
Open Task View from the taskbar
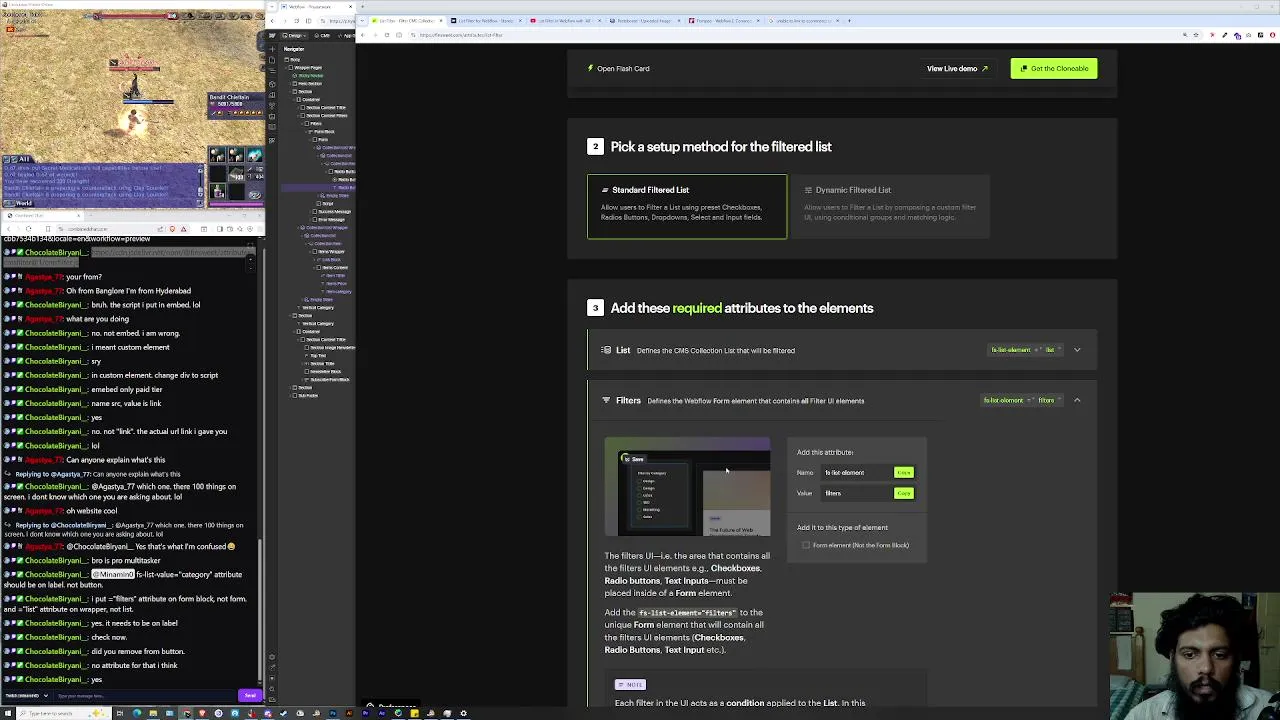coord(120,713)
